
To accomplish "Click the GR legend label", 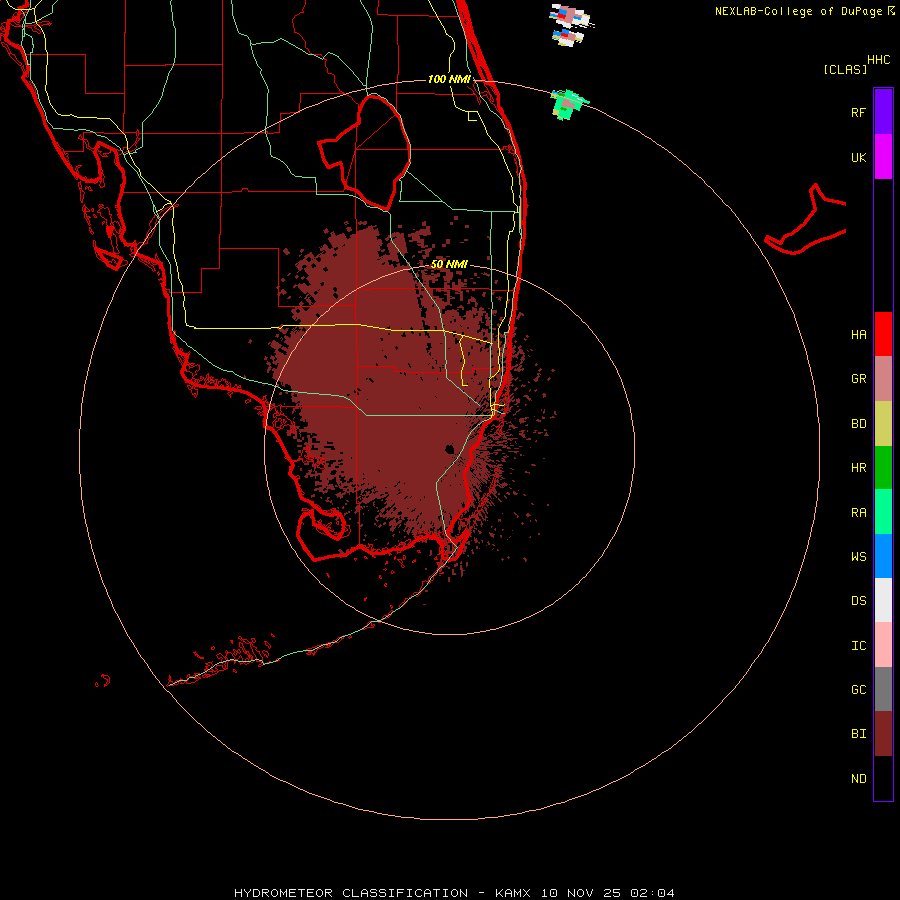I will coord(858,379).
